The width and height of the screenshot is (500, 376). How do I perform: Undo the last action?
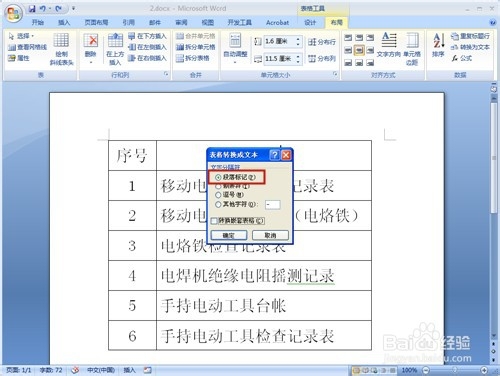(43, 9)
